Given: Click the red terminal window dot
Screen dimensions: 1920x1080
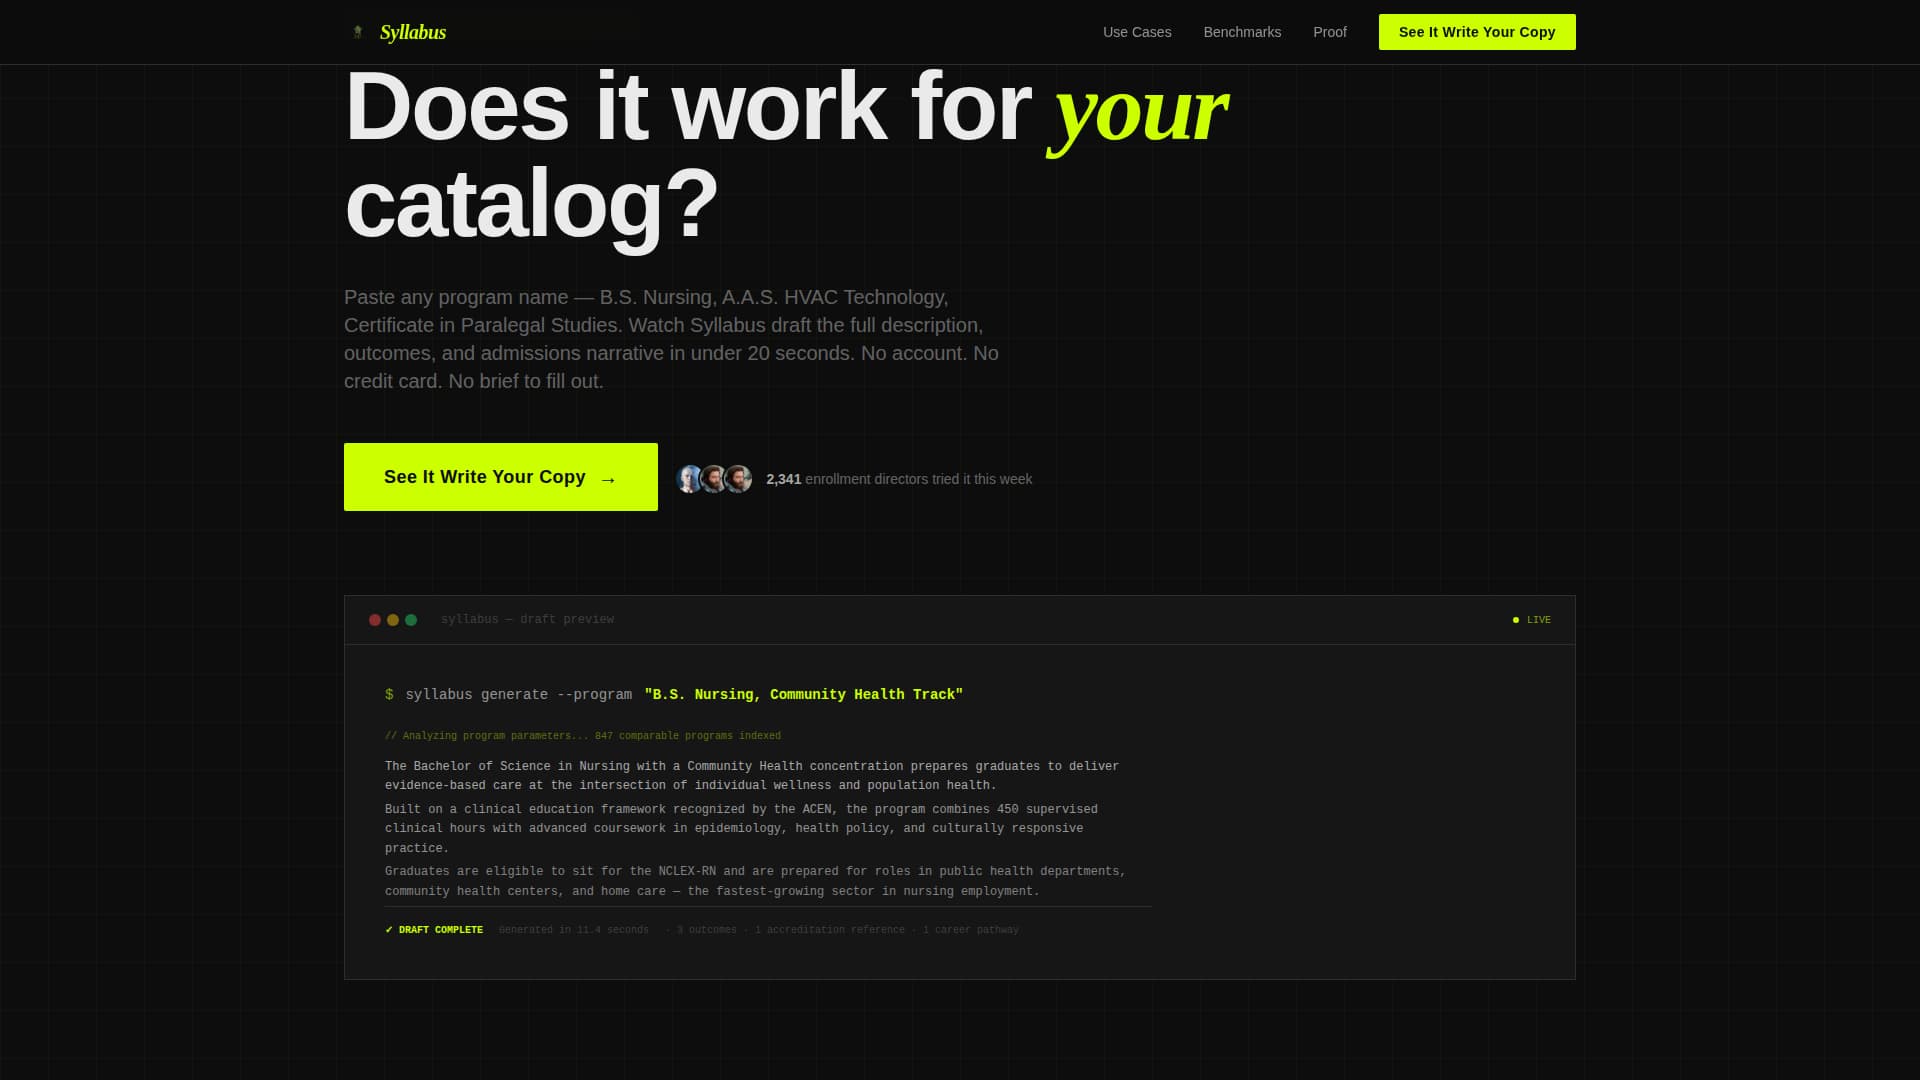Looking at the screenshot, I should 375,620.
